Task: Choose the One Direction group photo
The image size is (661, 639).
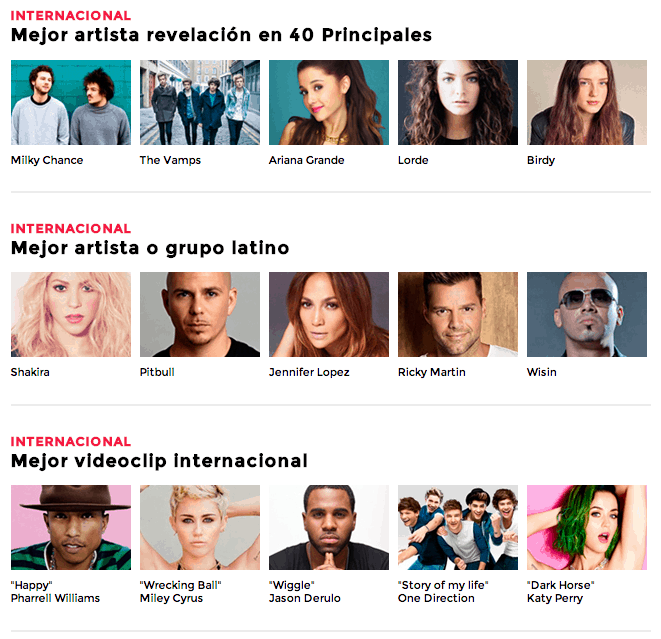Action: pyautogui.click(x=458, y=527)
